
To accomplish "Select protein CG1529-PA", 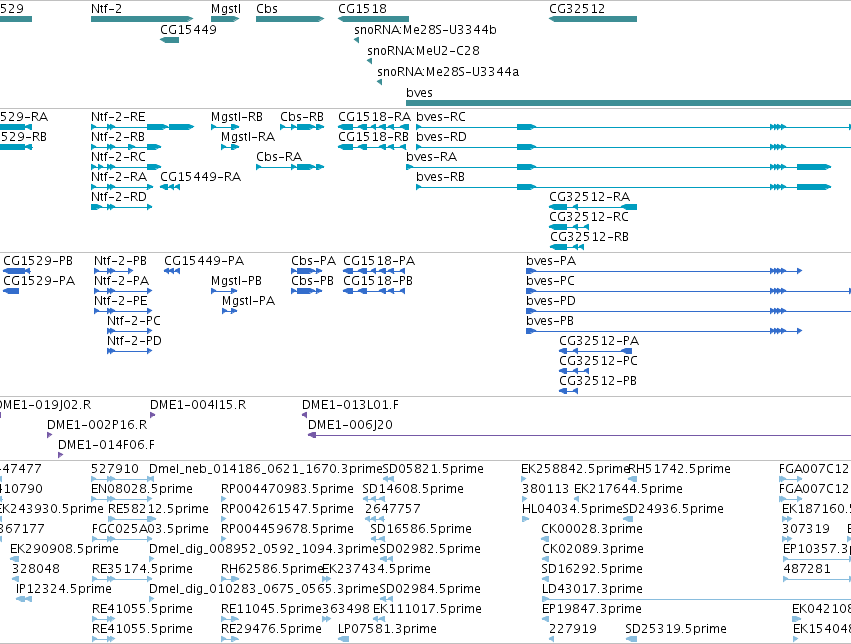I will click(x=11, y=291).
